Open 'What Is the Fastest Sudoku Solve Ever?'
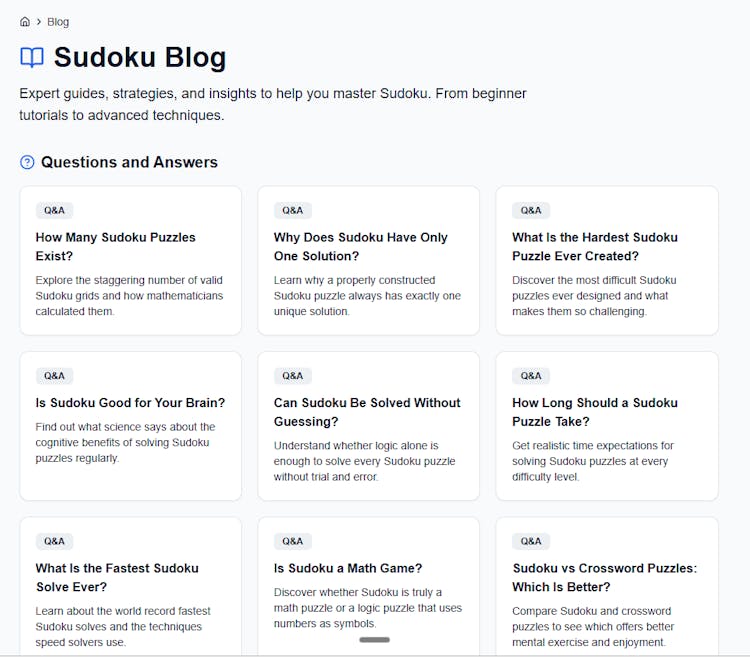The width and height of the screenshot is (750, 657). tap(116, 577)
